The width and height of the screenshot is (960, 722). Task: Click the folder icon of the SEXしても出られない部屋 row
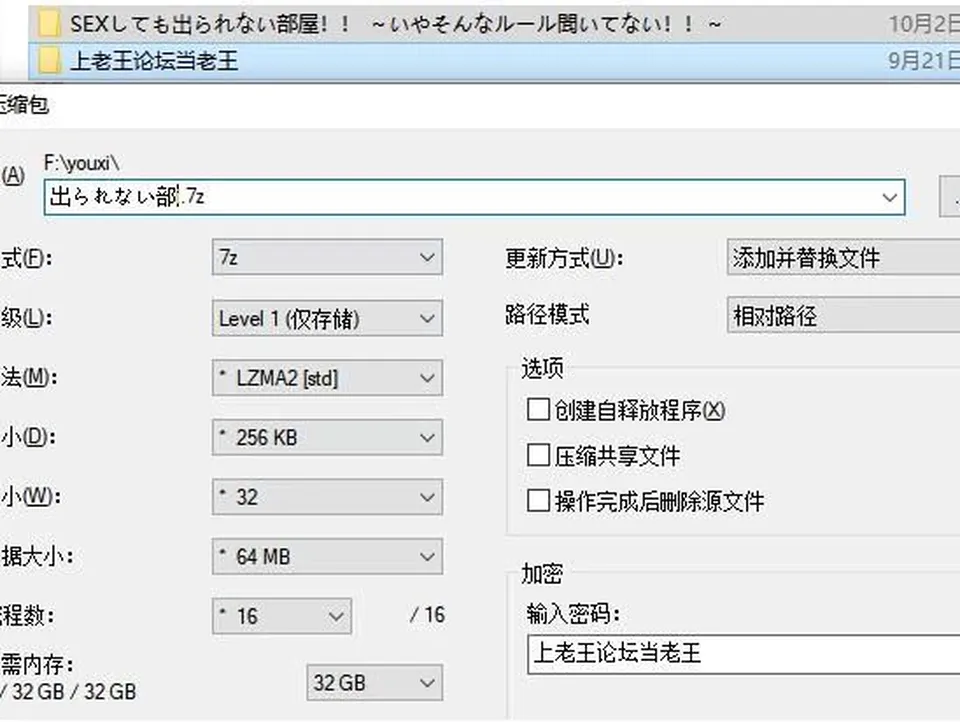click(x=49, y=24)
